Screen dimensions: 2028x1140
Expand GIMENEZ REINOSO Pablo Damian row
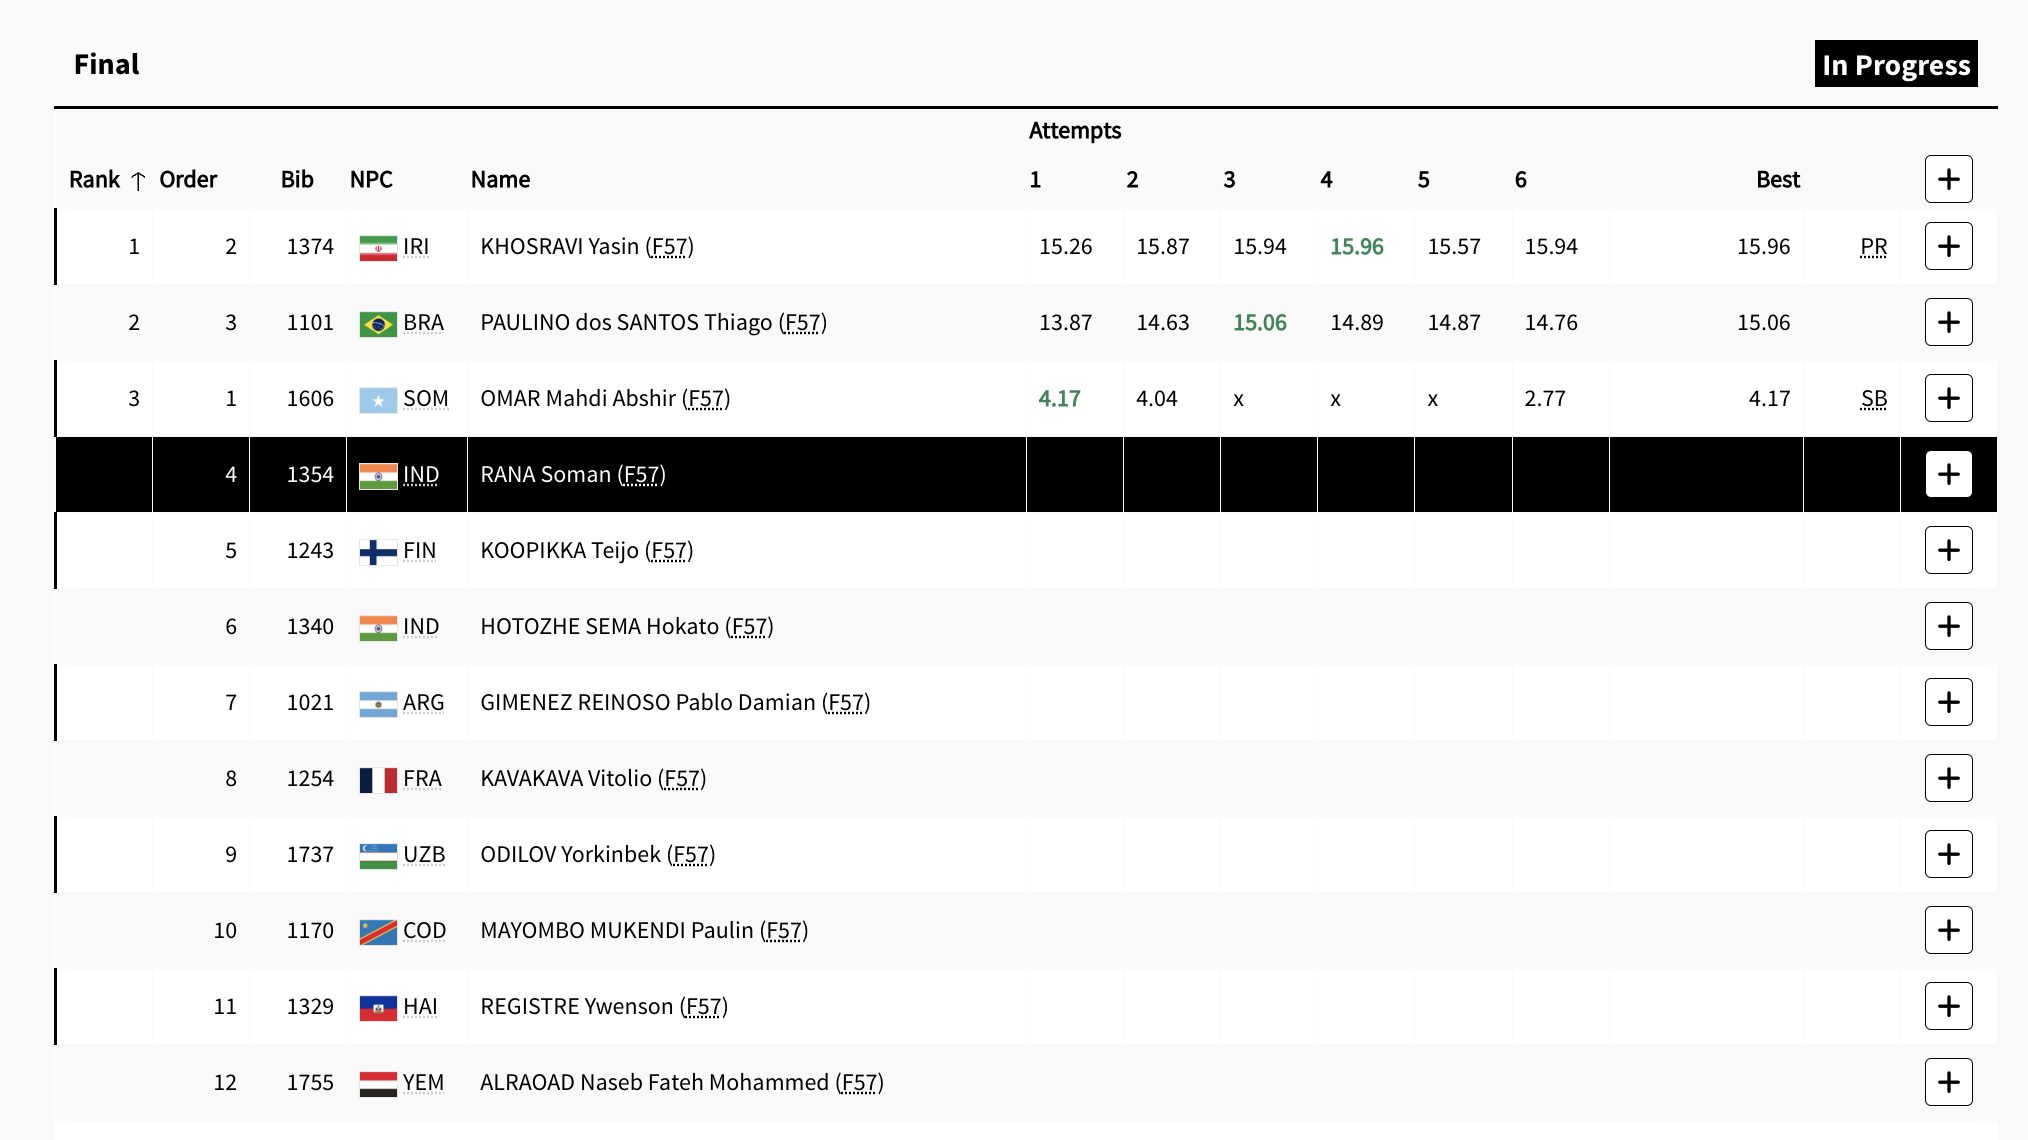point(1948,702)
